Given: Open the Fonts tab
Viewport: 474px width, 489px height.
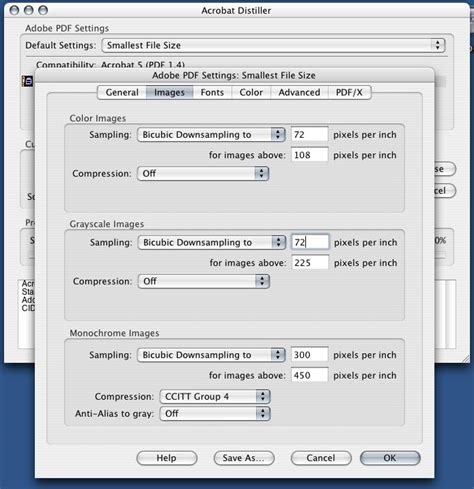Looking at the screenshot, I should tap(212, 92).
